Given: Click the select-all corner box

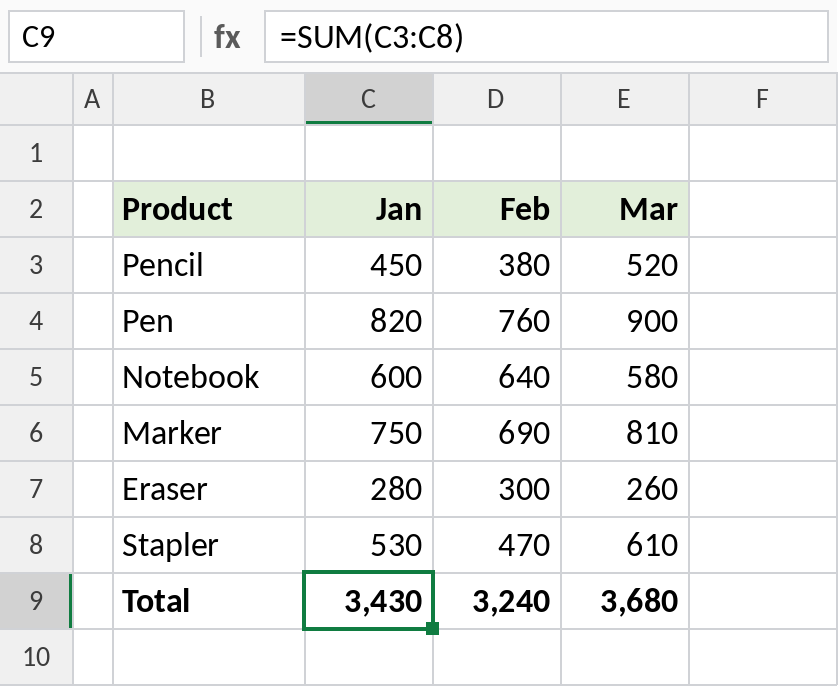Looking at the screenshot, I should 36,99.
